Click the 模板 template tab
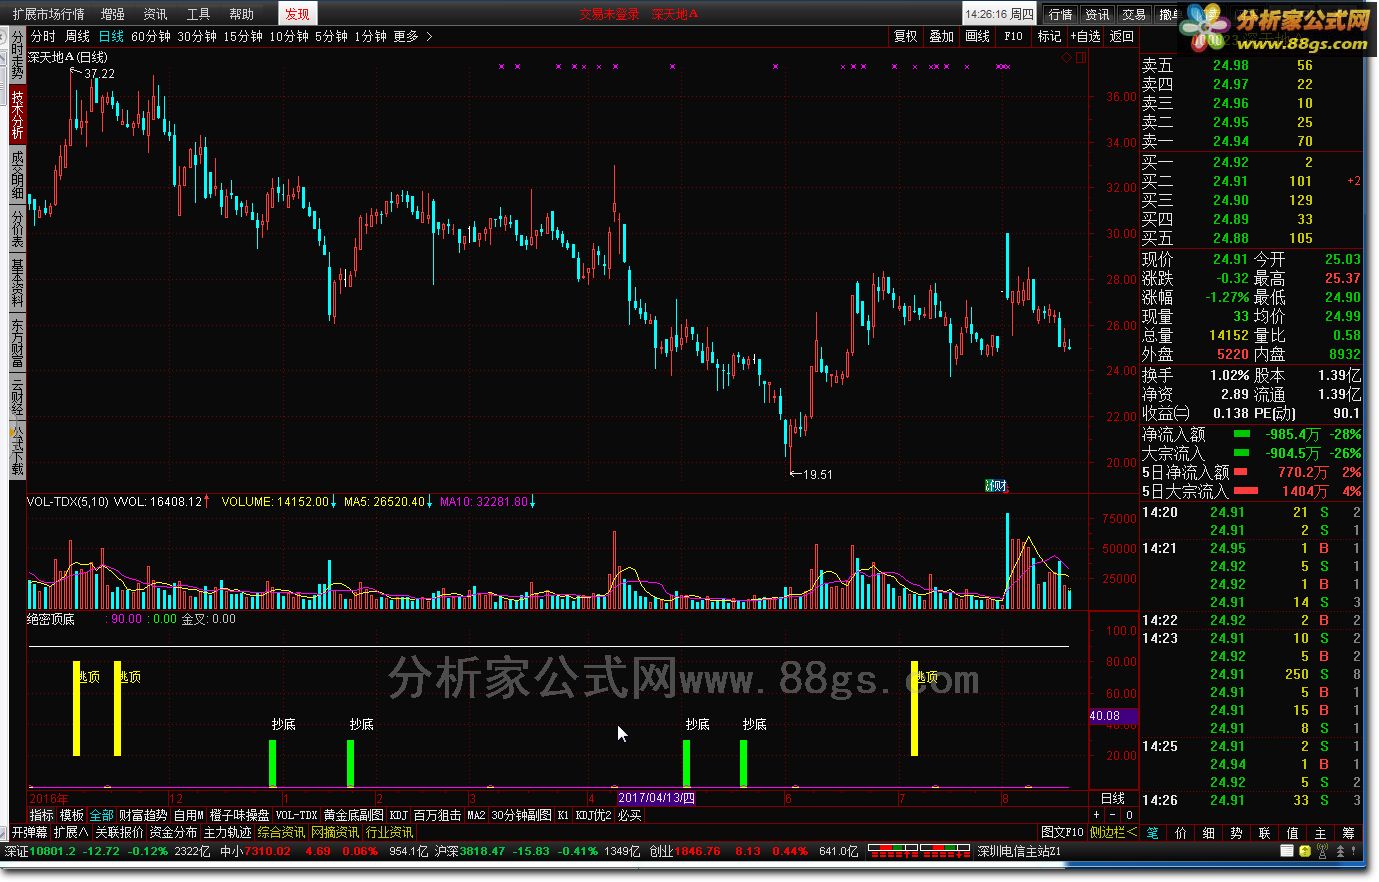Image resolution: width=1379 pixels, height=882 pixels. (x=72, y=815)
